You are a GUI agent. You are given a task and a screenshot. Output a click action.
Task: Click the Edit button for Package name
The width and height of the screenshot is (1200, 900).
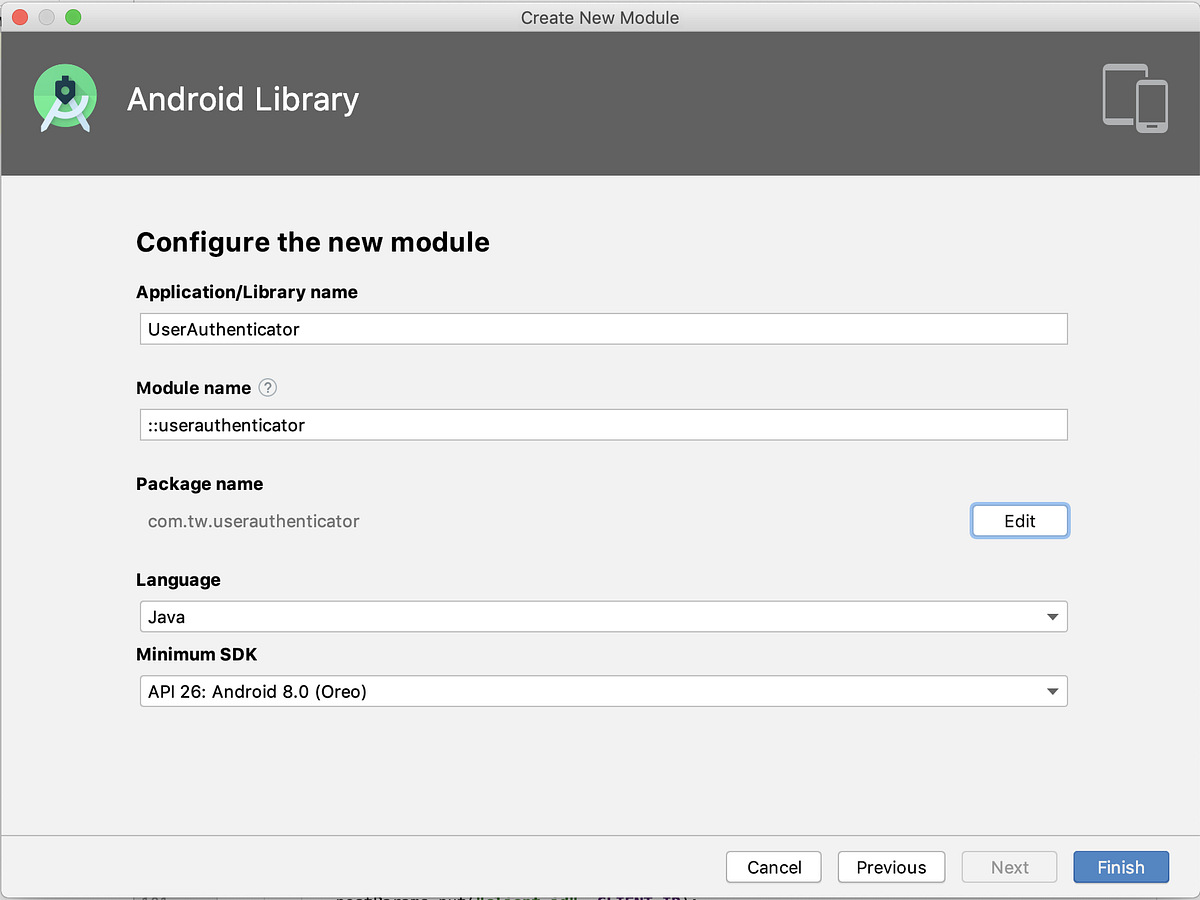[1019, 520]
